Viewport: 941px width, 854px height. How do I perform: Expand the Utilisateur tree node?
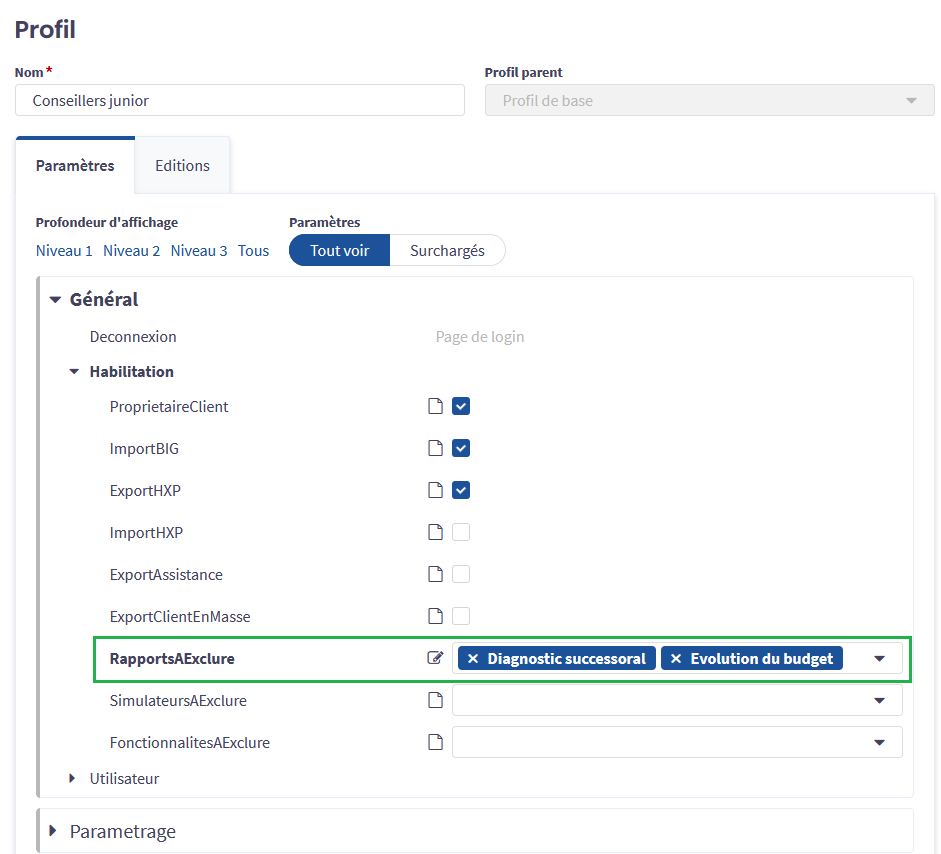pyautogui.click(x=74, y=778)
